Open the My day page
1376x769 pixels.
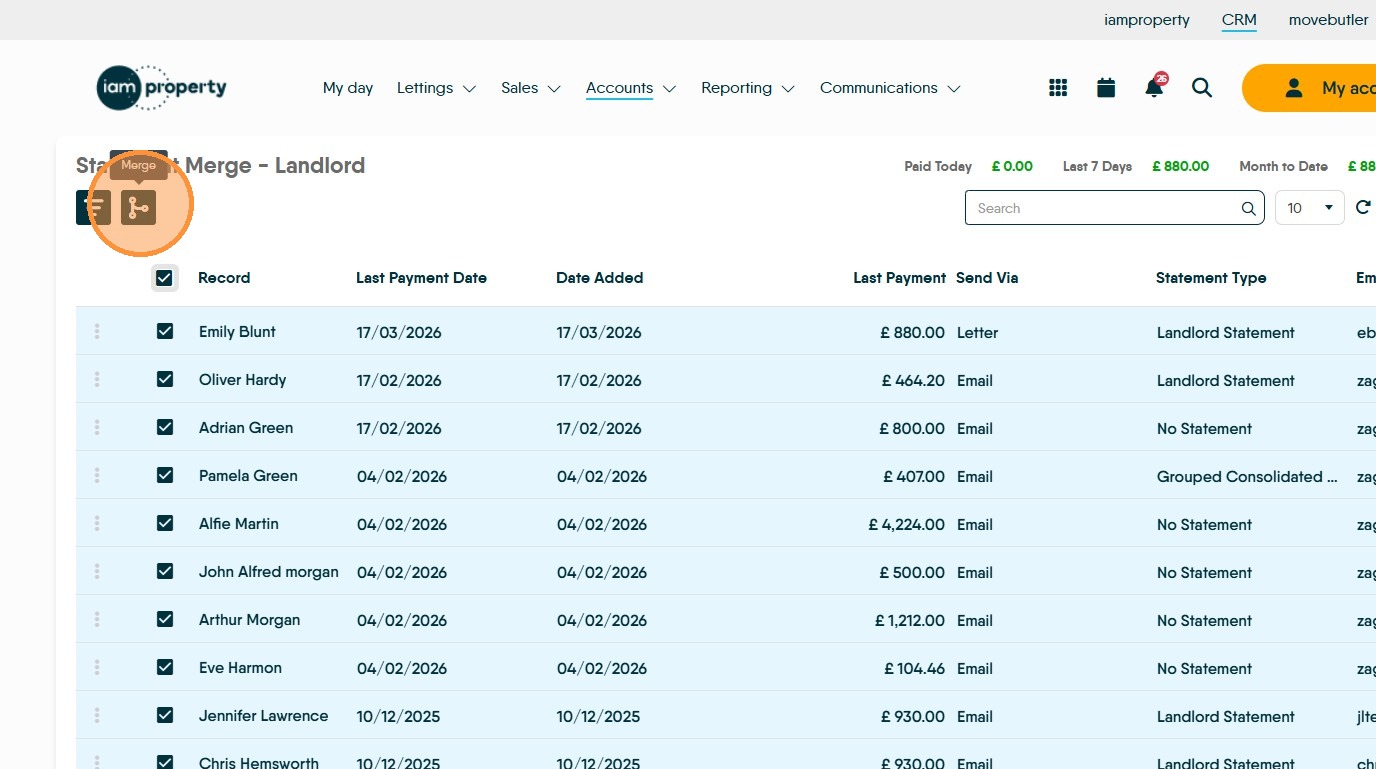[348, 88]
